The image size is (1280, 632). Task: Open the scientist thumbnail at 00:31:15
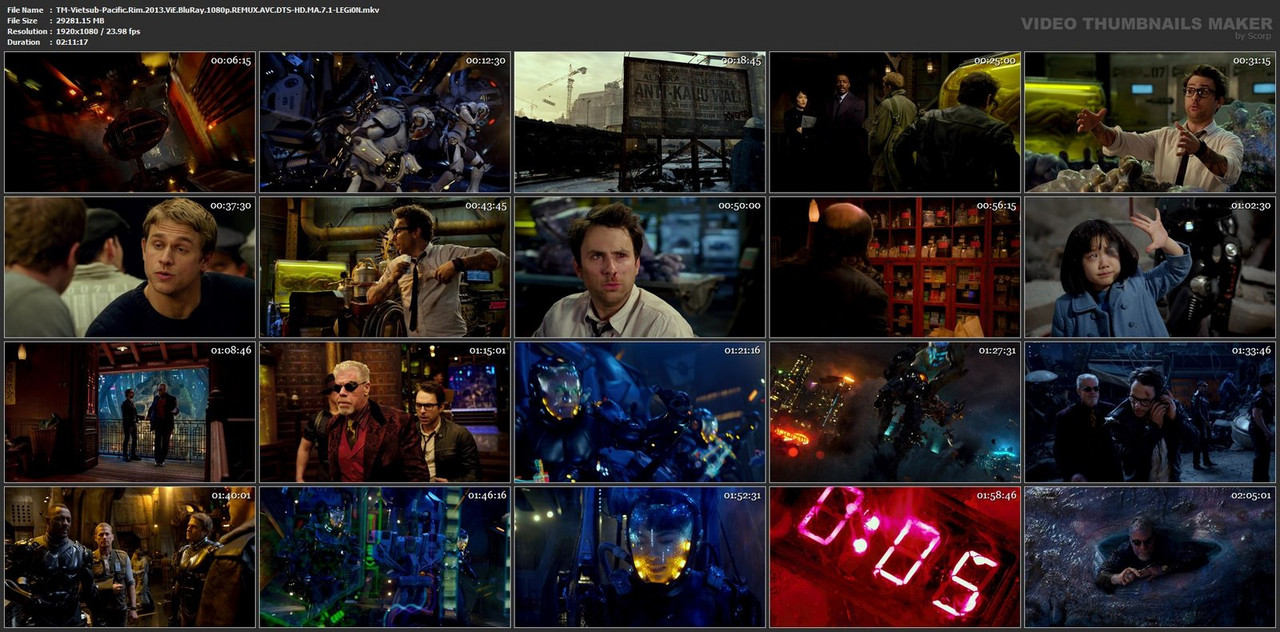[x=1150, y=122]
